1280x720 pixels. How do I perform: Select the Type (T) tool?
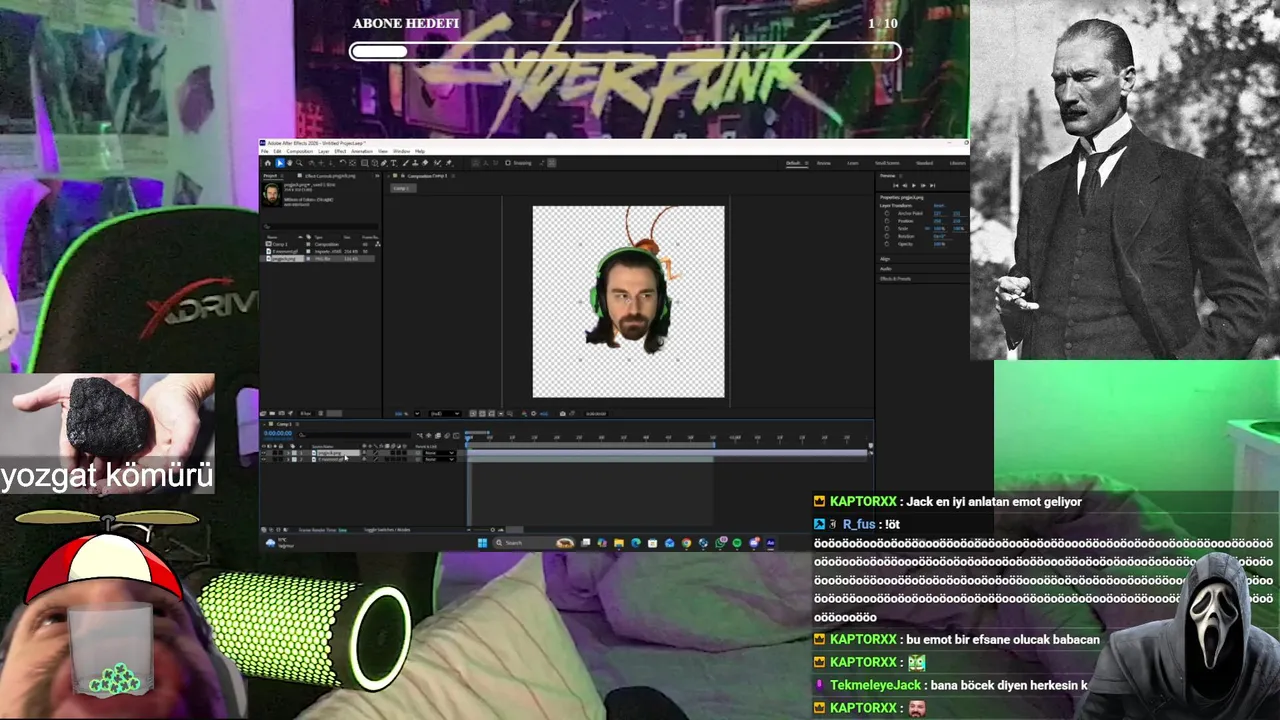pyautogui.click(x=393, y=163)
